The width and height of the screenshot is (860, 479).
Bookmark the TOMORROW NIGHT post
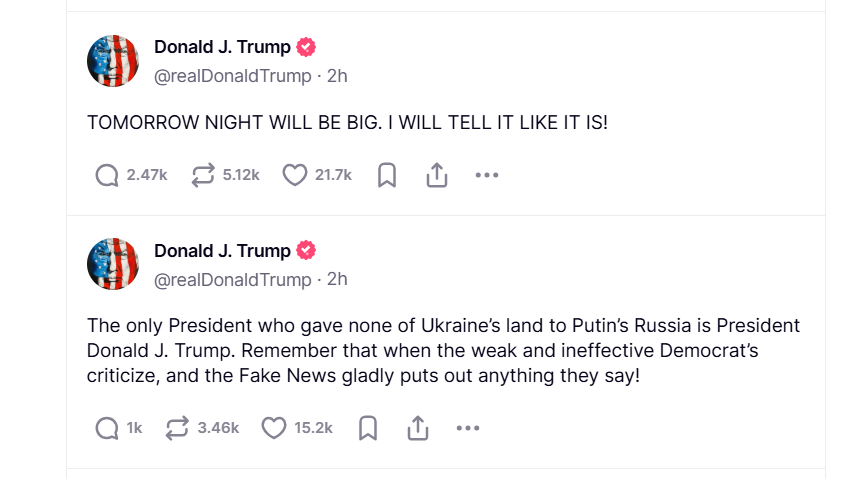[387, 175]
